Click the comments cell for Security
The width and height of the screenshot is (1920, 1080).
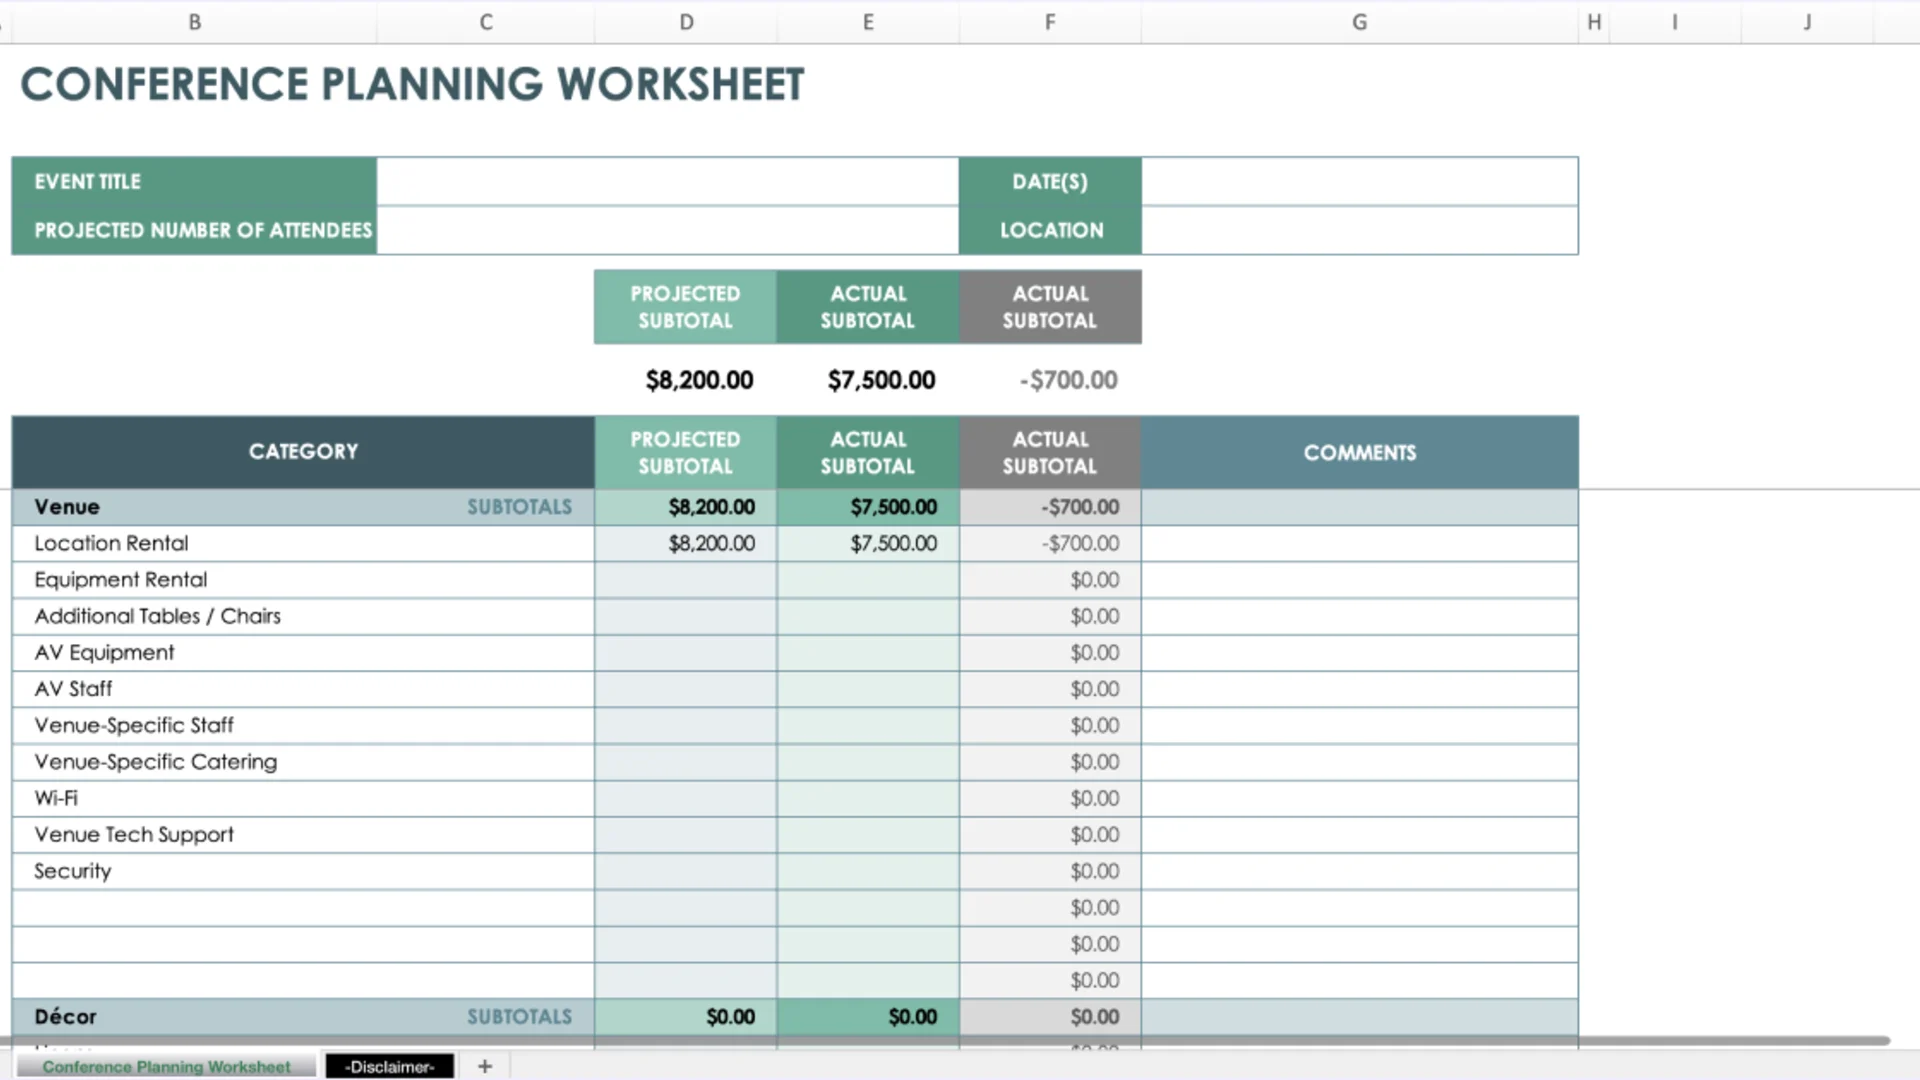(1360, 871)
